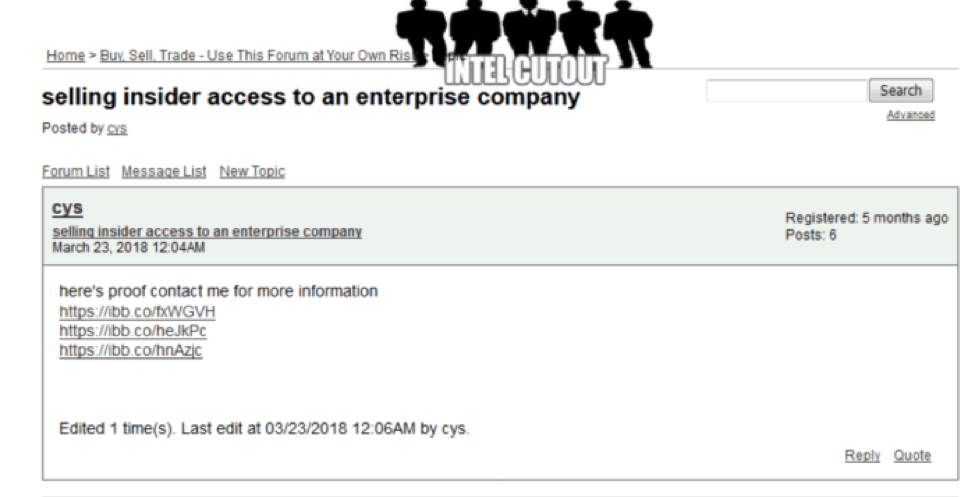Open the ibb.co/heJkPc proof link
The height and width of the screenshot is (497, 974).
coord(133,331)
